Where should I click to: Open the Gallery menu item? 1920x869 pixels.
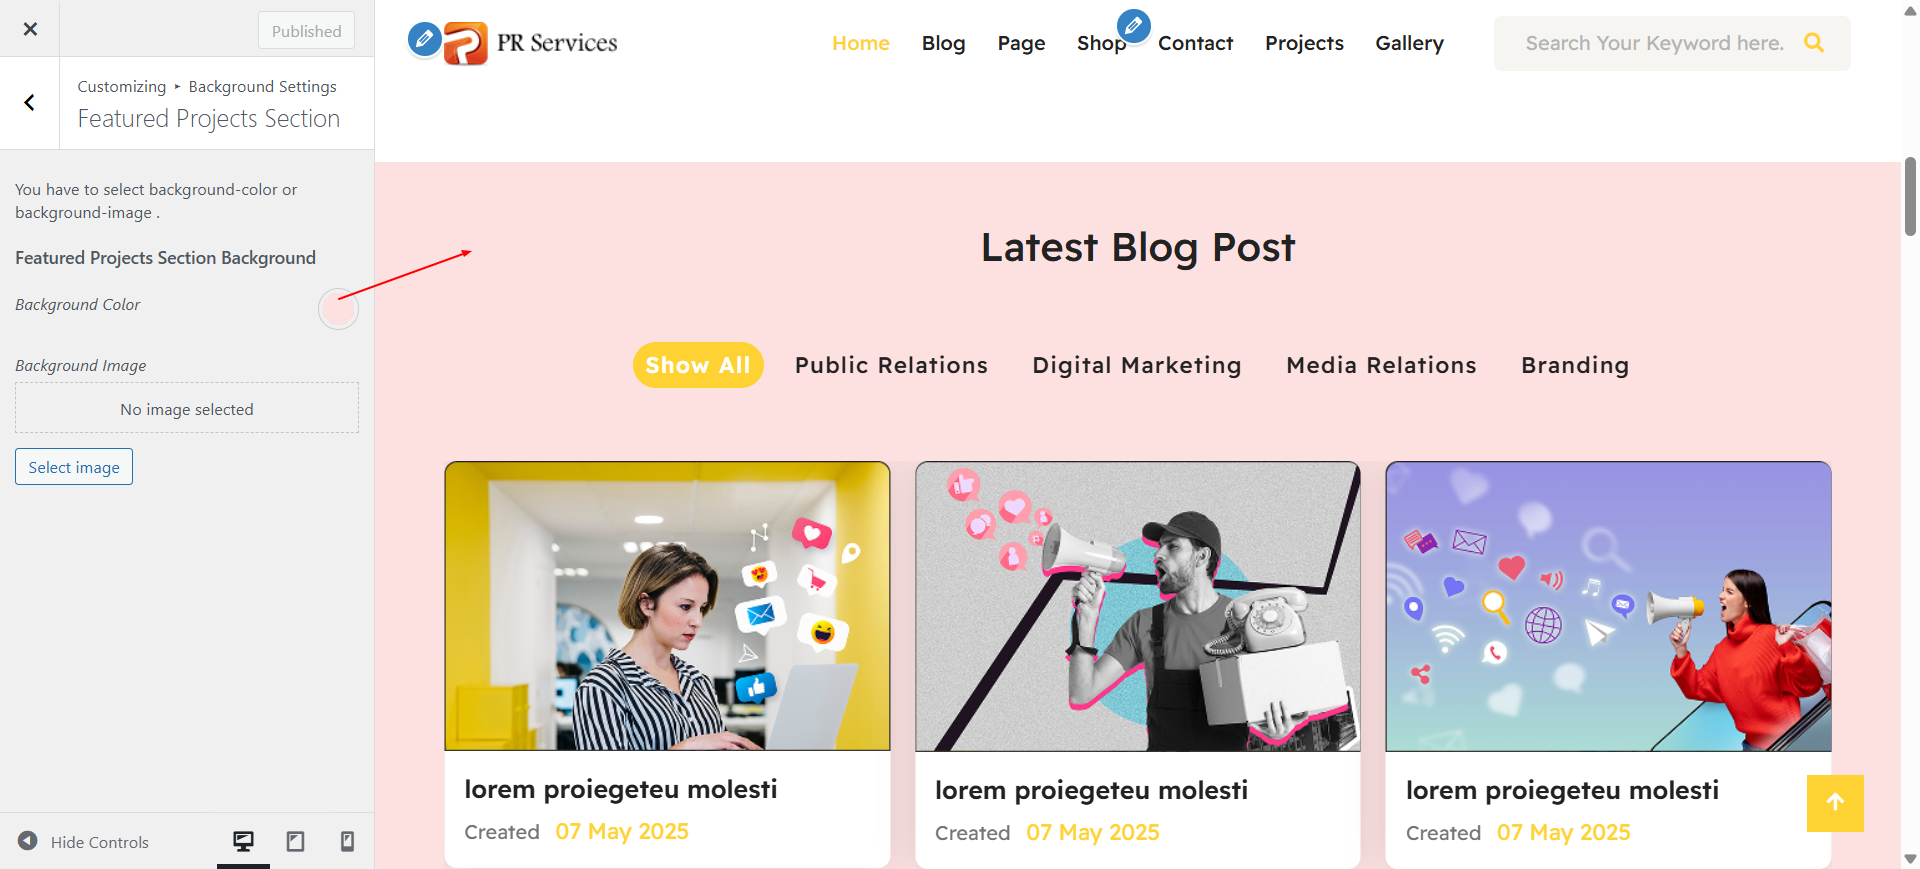pyautogui.click(x=1409, y=43)
